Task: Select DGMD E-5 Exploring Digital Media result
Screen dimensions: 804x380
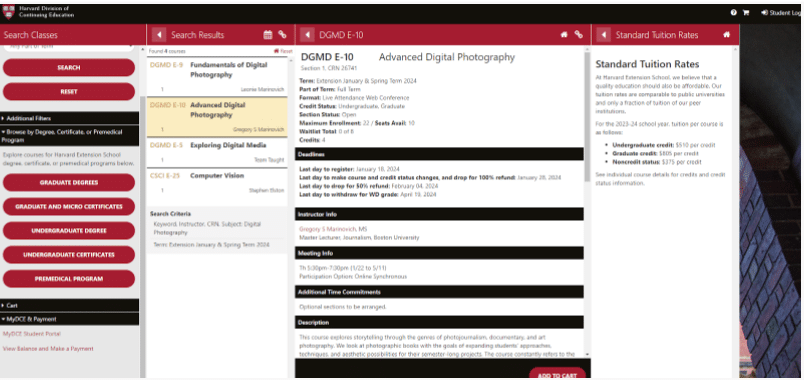Action: click(x=217, y=152)
